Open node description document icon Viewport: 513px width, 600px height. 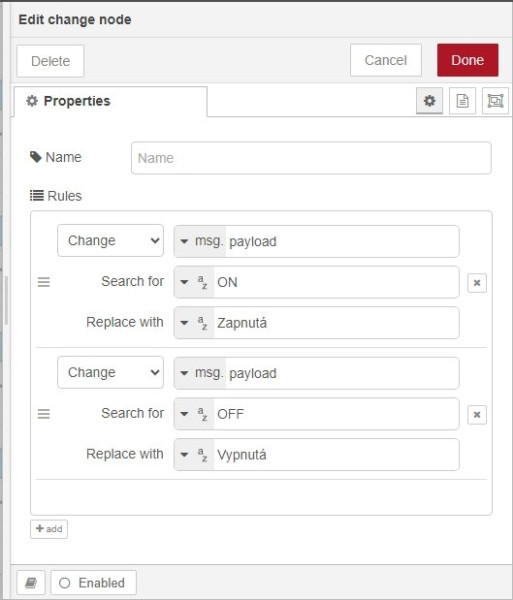(462, 101)
